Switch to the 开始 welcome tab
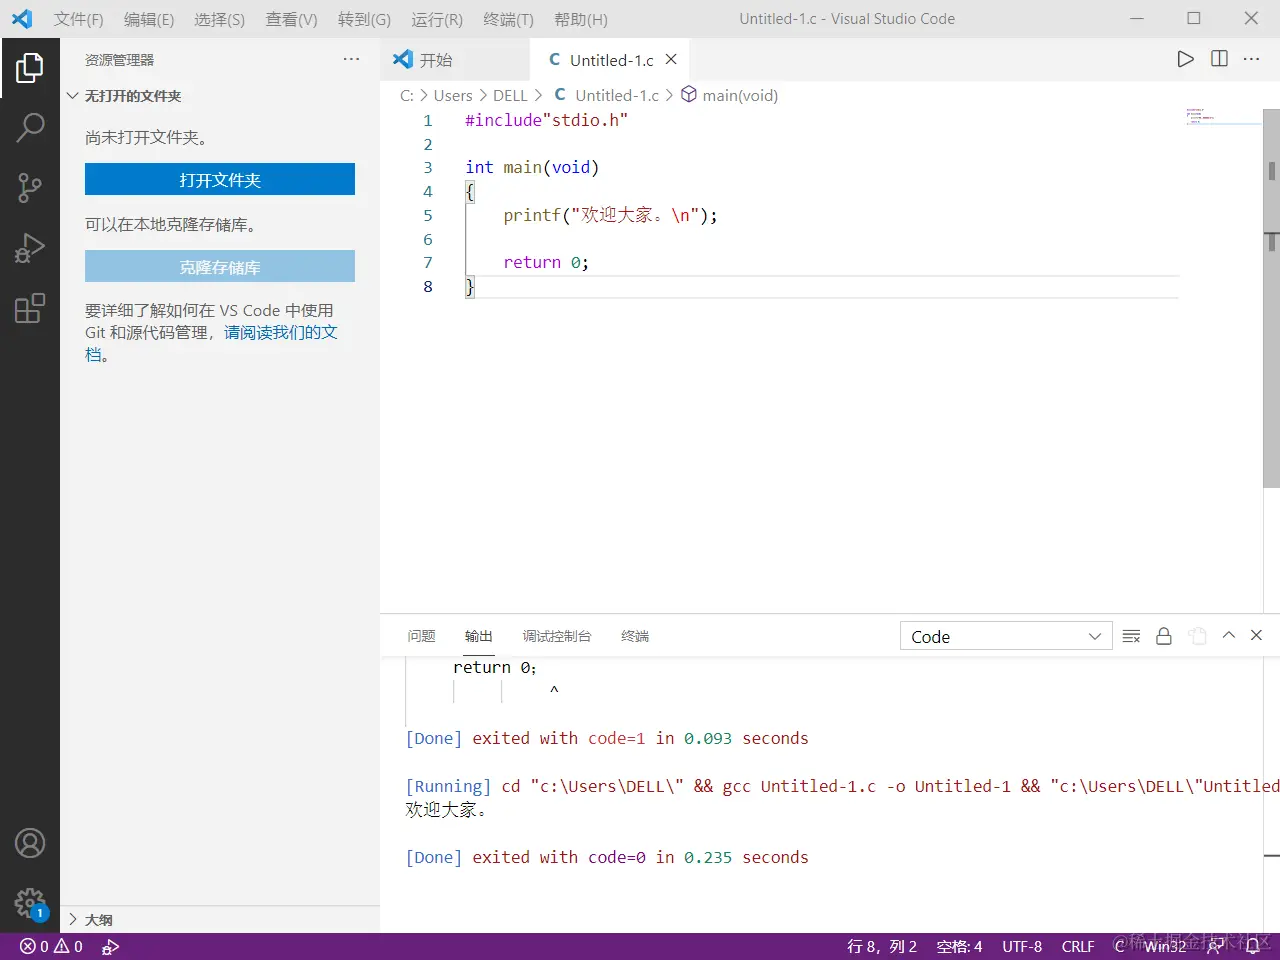 [455, 60]
